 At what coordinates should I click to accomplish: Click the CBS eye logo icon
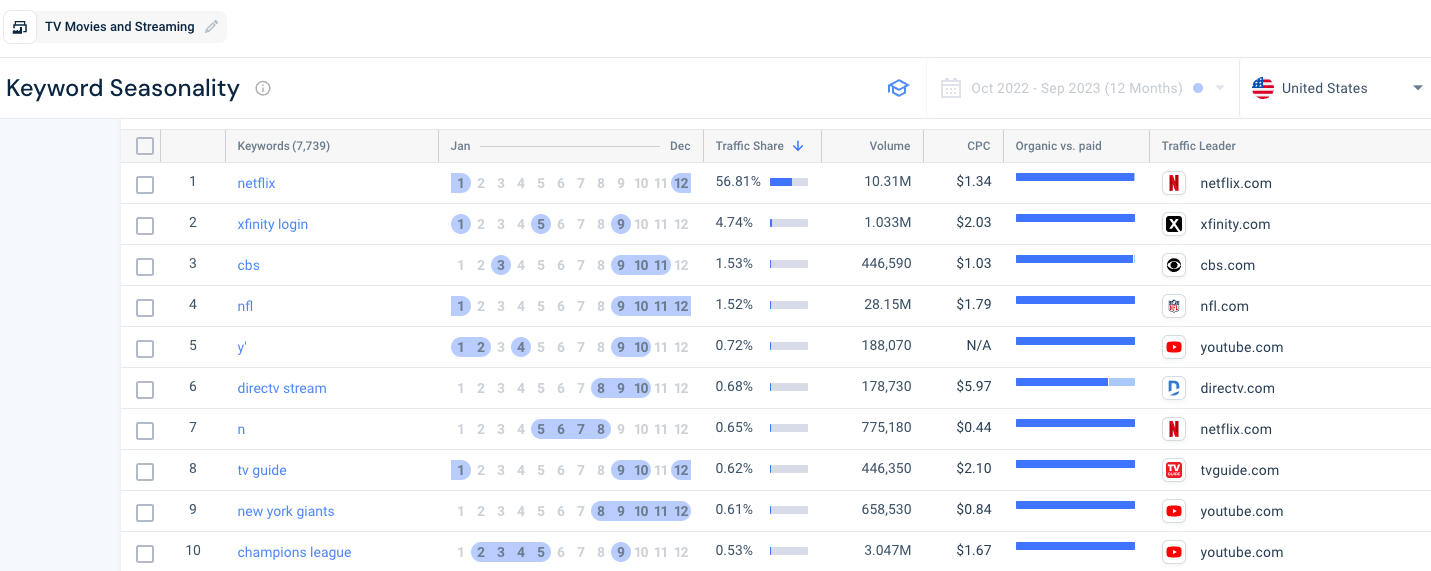tap(1174, 265)
